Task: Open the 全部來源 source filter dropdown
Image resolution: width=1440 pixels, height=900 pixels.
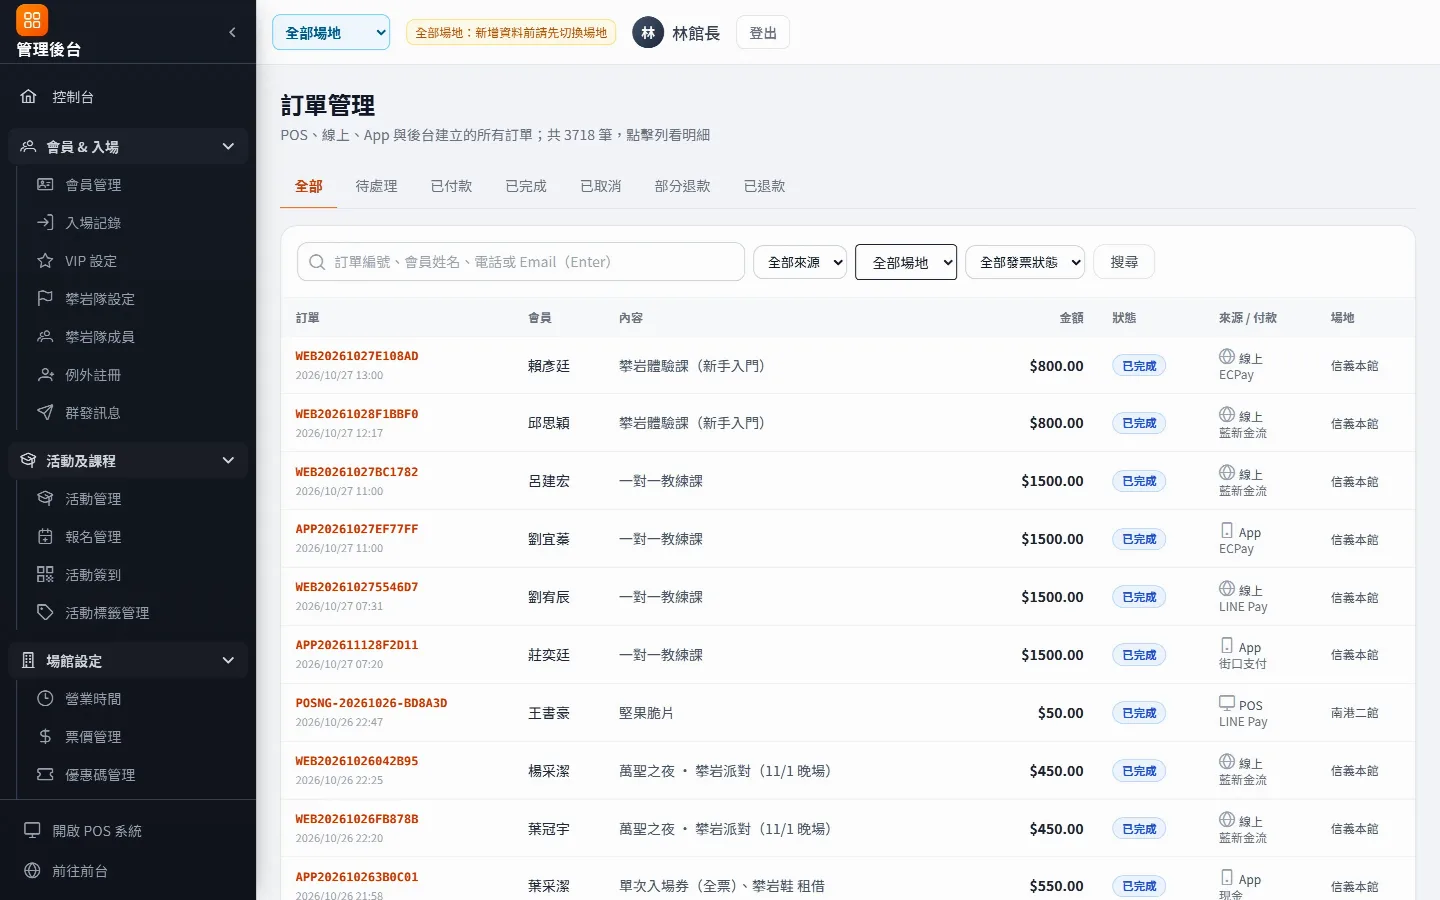Action: point(800,262)
